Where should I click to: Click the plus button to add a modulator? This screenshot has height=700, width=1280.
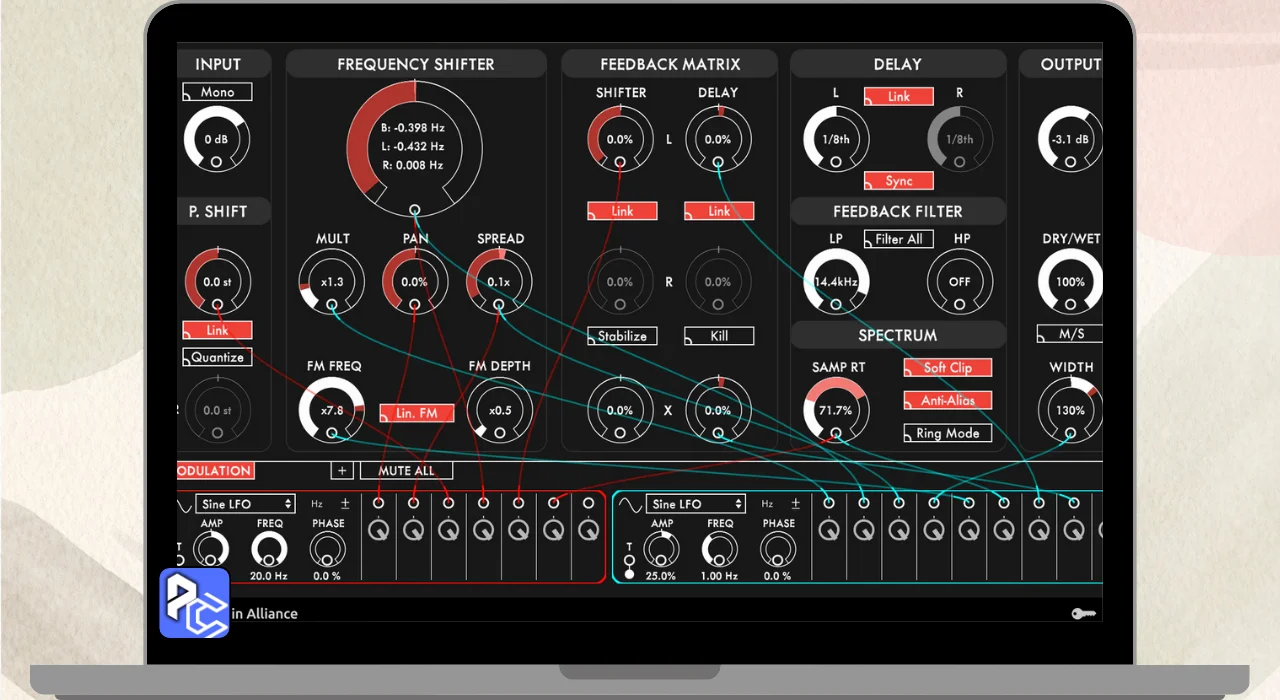342,470
